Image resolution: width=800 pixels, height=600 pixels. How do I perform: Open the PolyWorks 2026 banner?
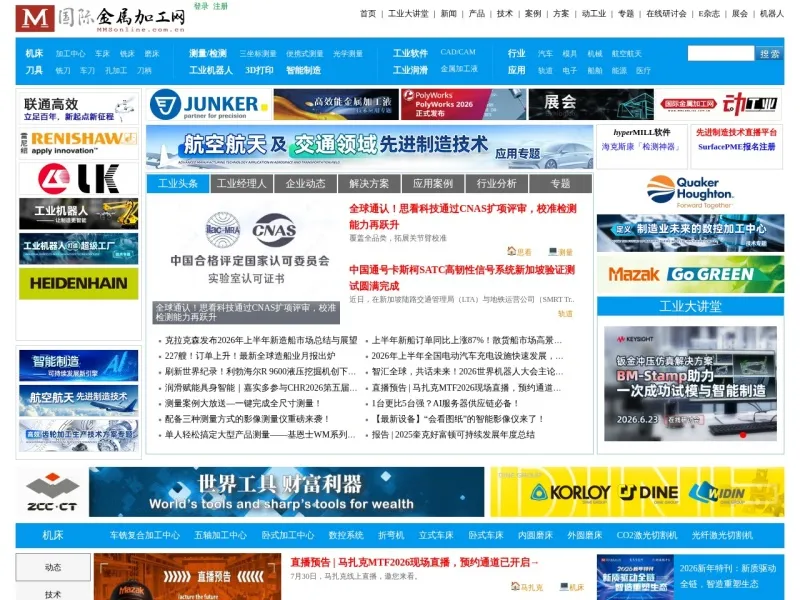pyautogui.click(x=463, y=105)
